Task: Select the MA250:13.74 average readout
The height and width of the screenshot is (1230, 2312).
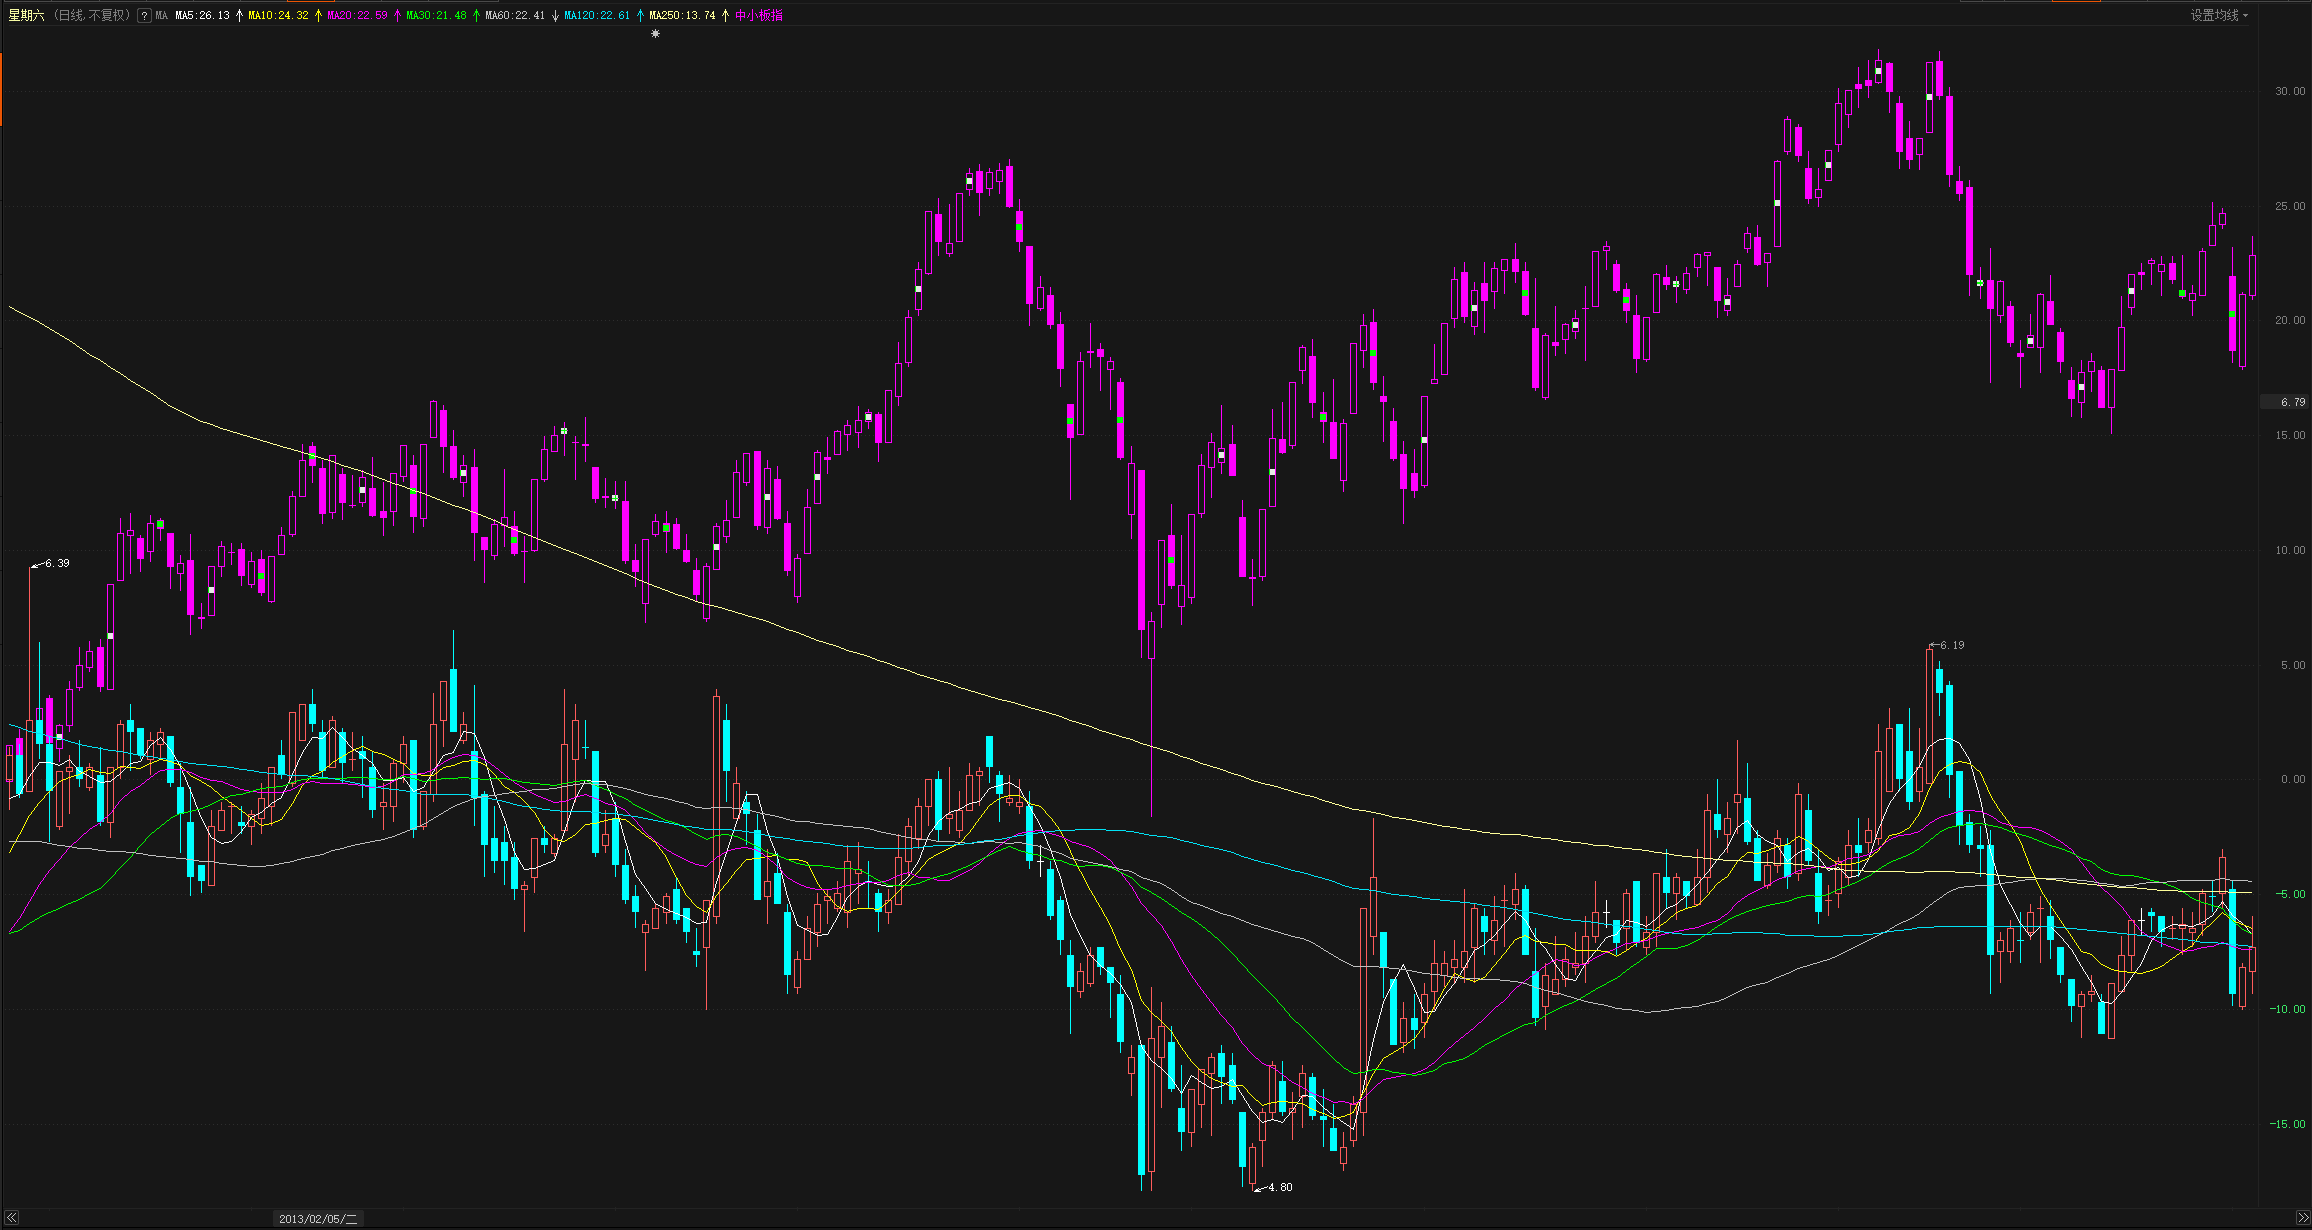Action: pyautogui.click(x=682, y=16)
